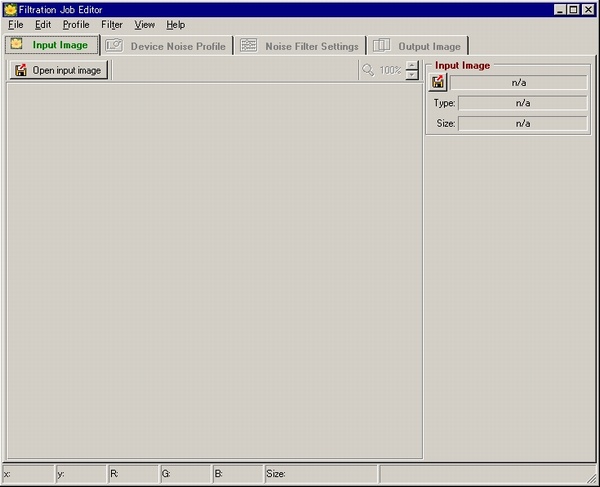
Task: Open the Edit menu
Action: pos(43,25)
